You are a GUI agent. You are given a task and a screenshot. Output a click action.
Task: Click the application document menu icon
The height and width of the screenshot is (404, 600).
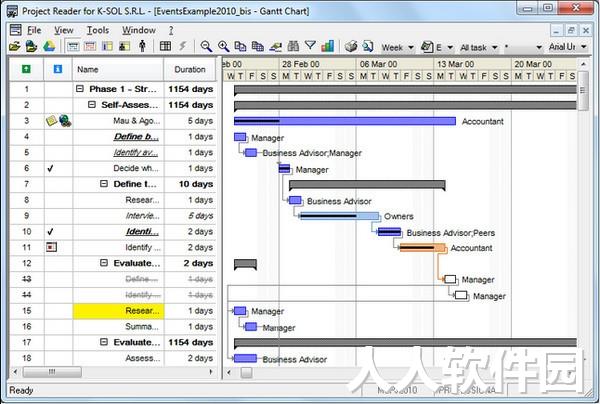[16, 30]
